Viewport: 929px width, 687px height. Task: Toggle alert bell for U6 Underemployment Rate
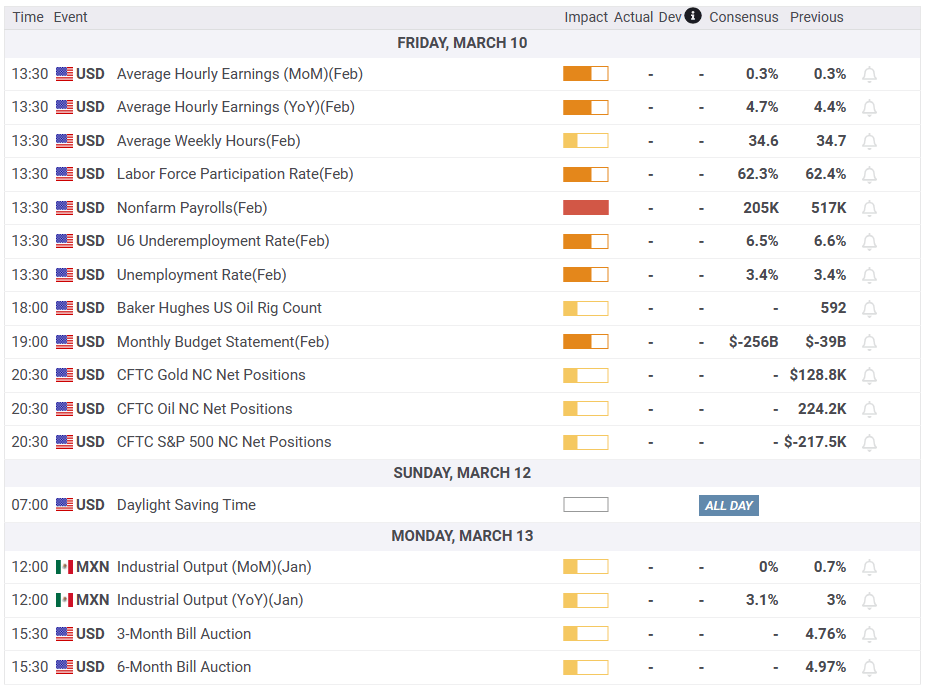(869, 242)
